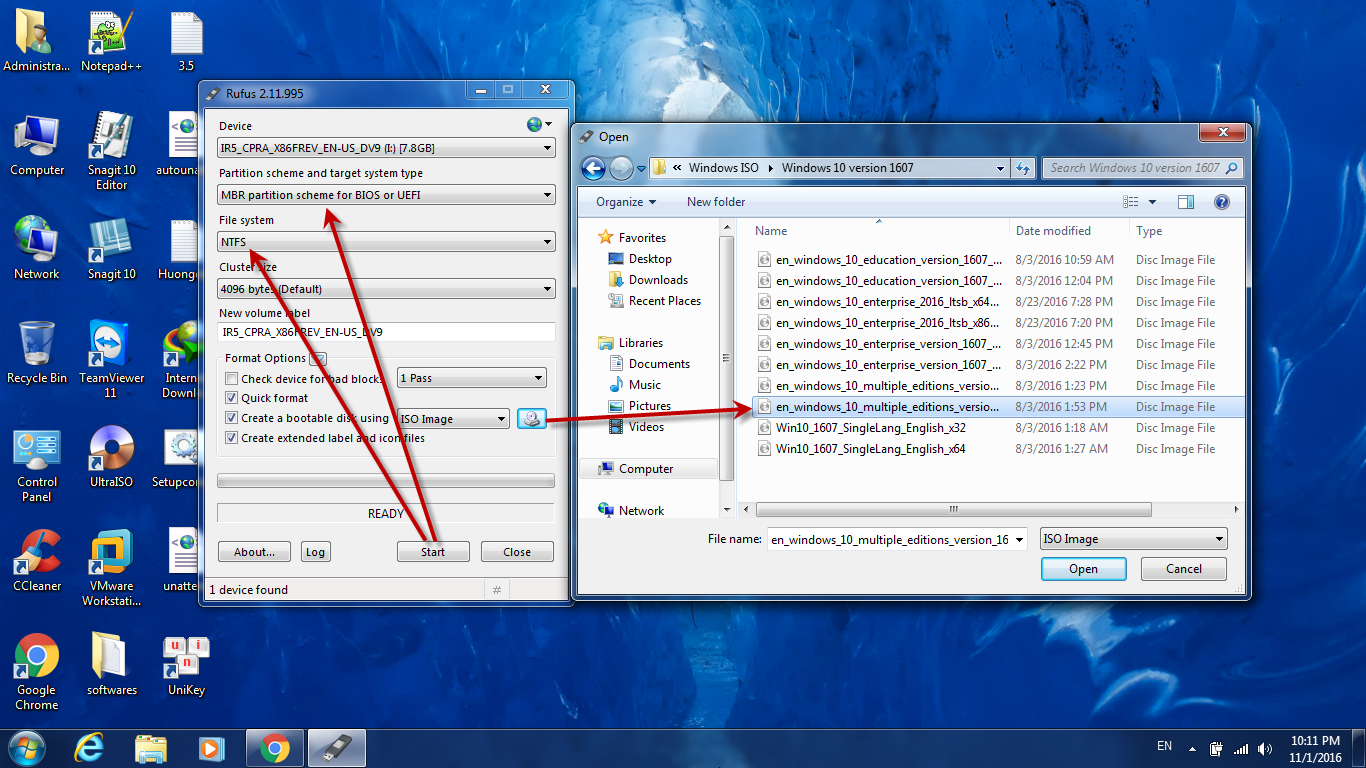Image resolution: width=1366 pixels, height=768 pixels.
Task: Open Computer desktop icon
Action: [x=37, y=146]
